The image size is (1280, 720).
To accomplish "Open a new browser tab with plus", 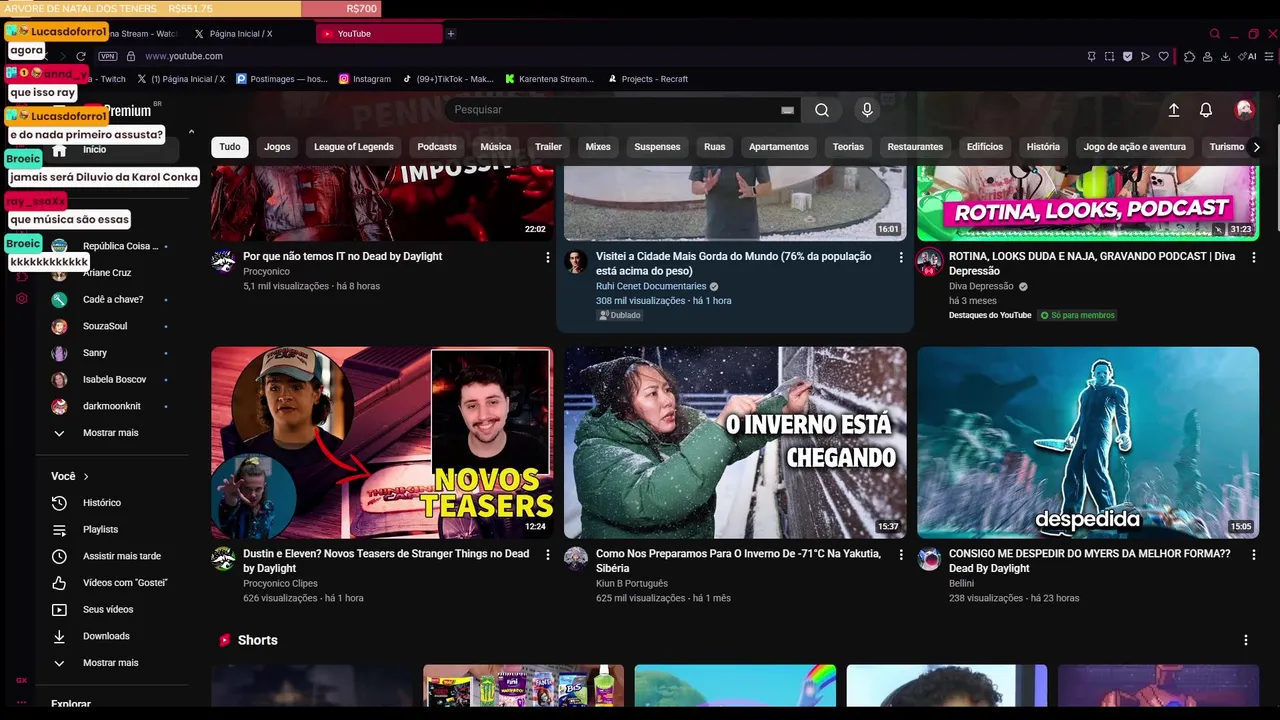I will pyautogui.click(x=451, y=34).
